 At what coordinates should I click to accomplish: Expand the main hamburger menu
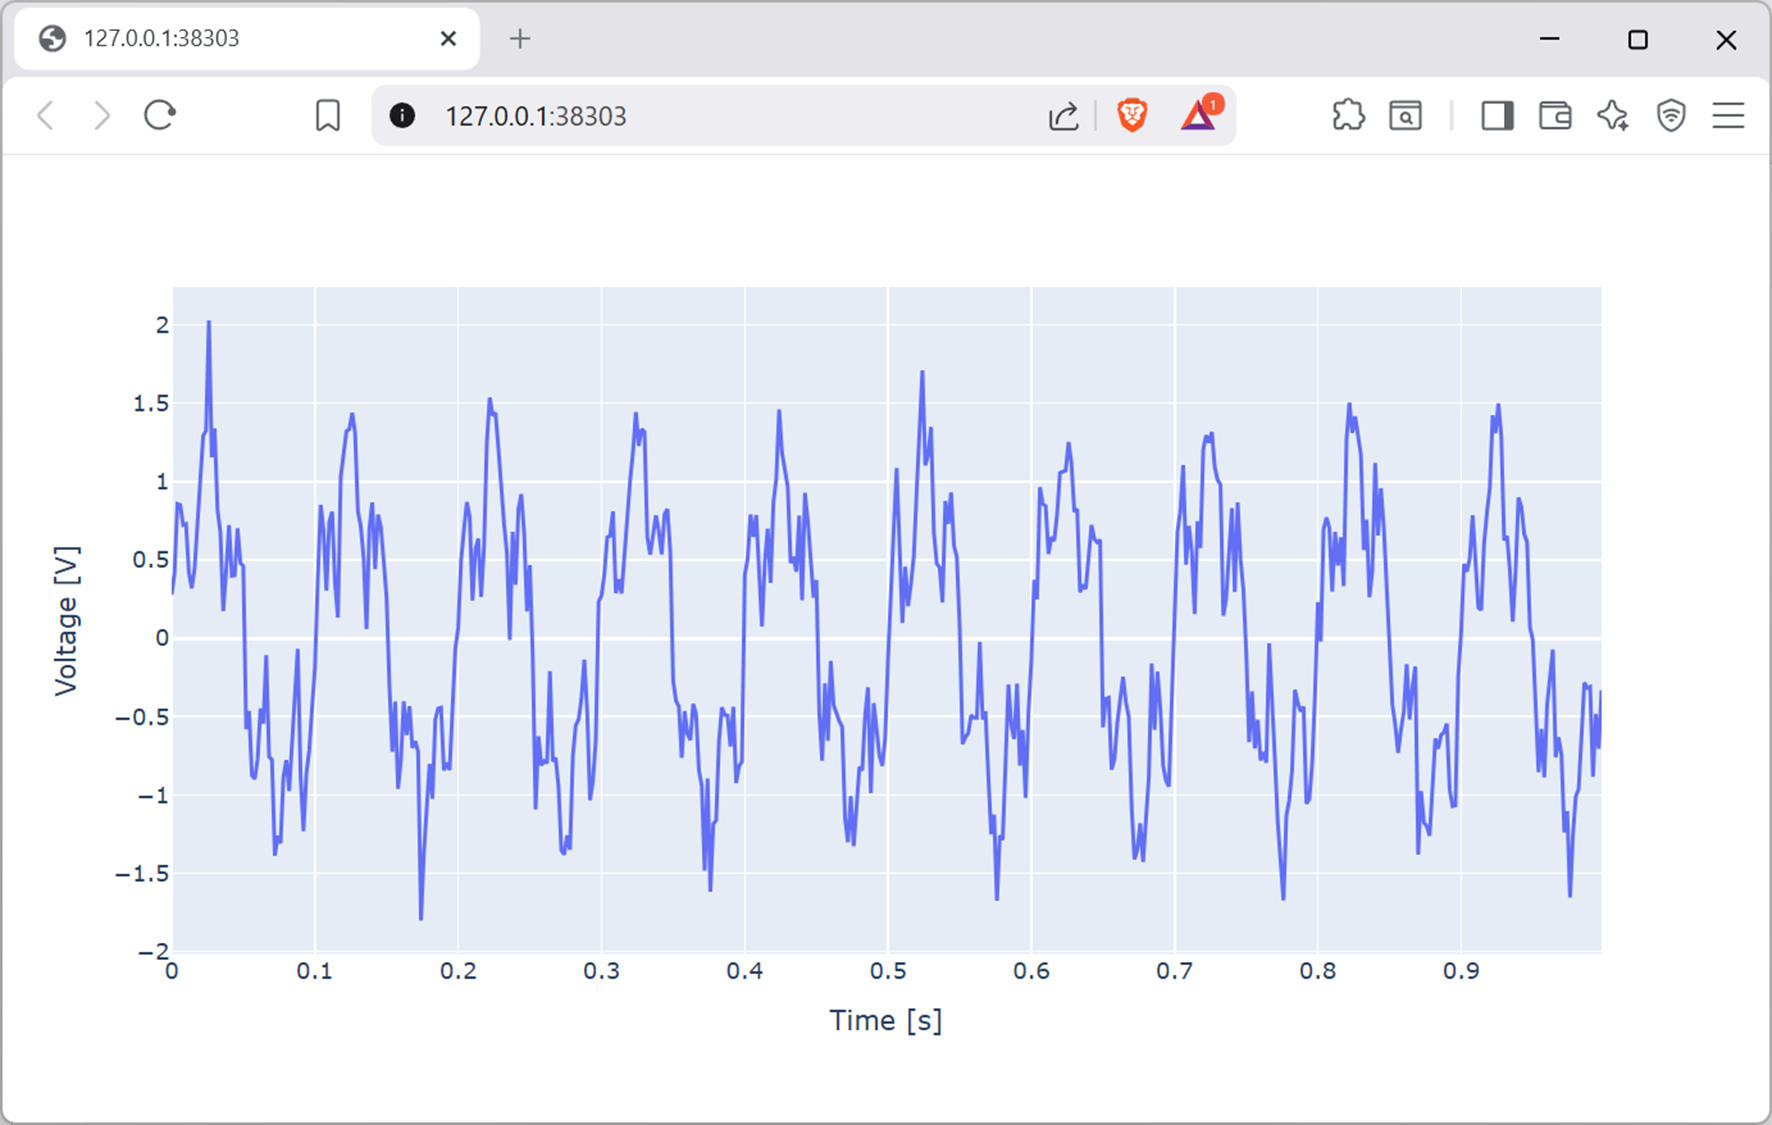click(x=1728, y=116)
